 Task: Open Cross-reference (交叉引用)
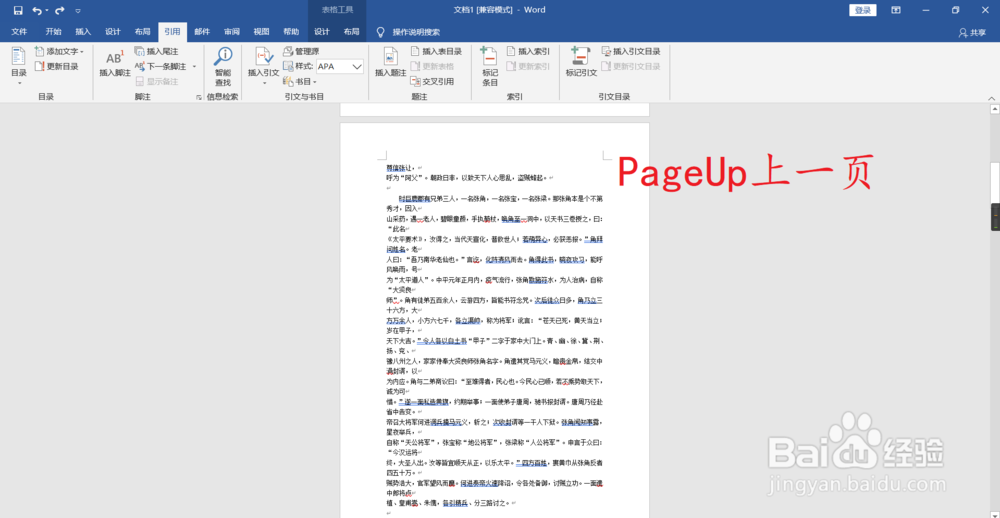coord(432,82)
